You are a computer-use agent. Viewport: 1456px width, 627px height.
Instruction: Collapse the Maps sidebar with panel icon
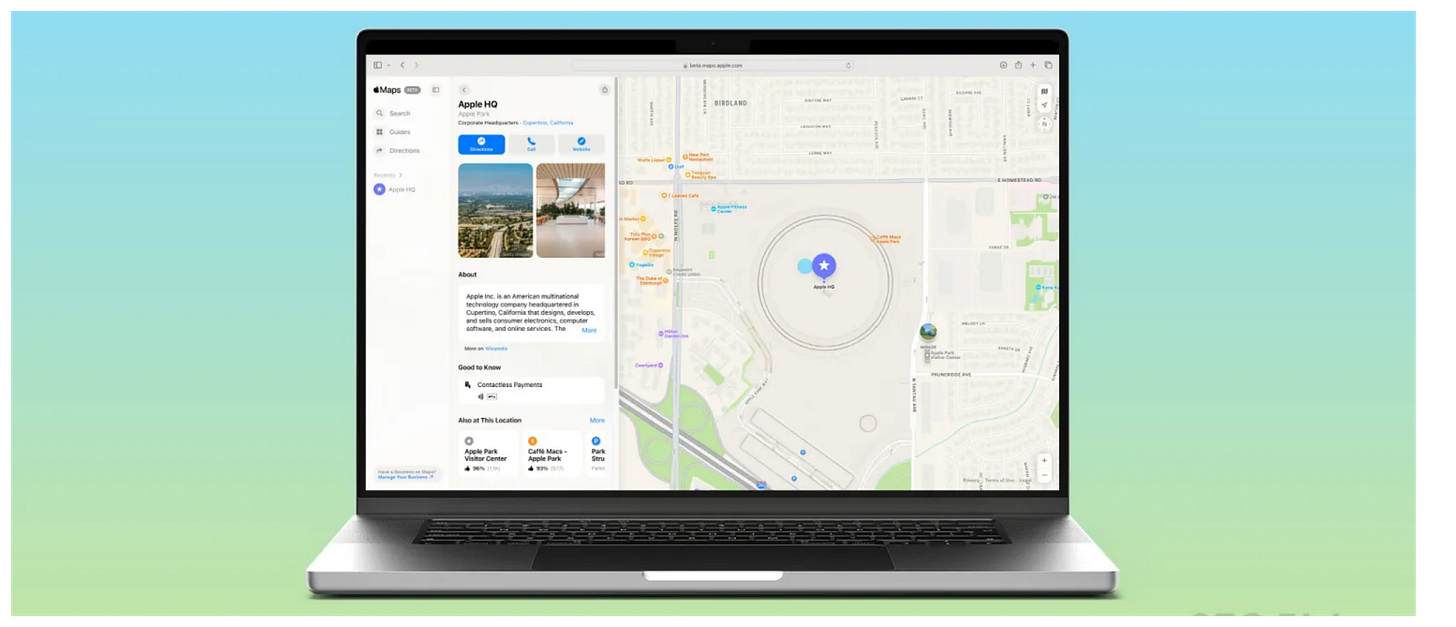point(436,90)
